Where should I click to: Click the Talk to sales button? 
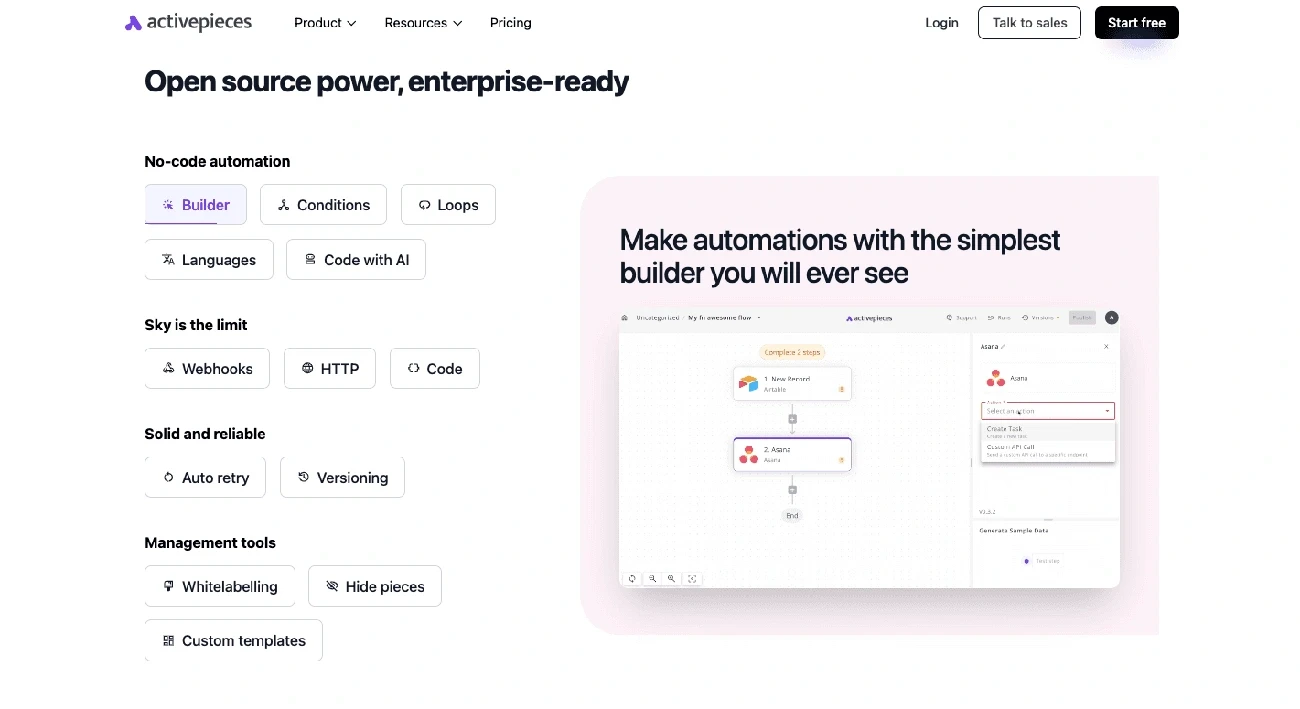1029,22
